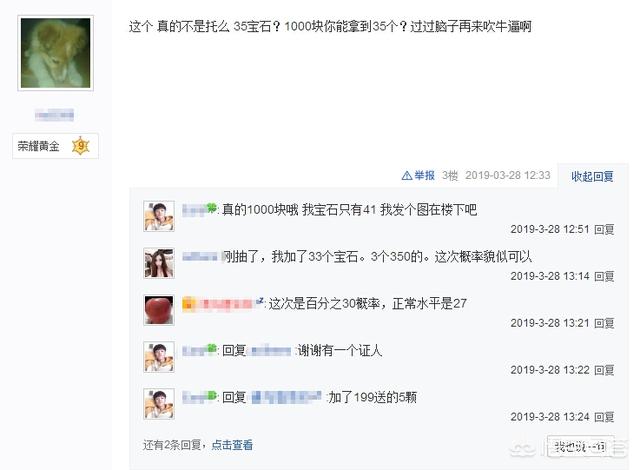Viewport: 640px width, 470px height.
Task: Click the 我也说一句 button
Action: [x=580, y=447]
